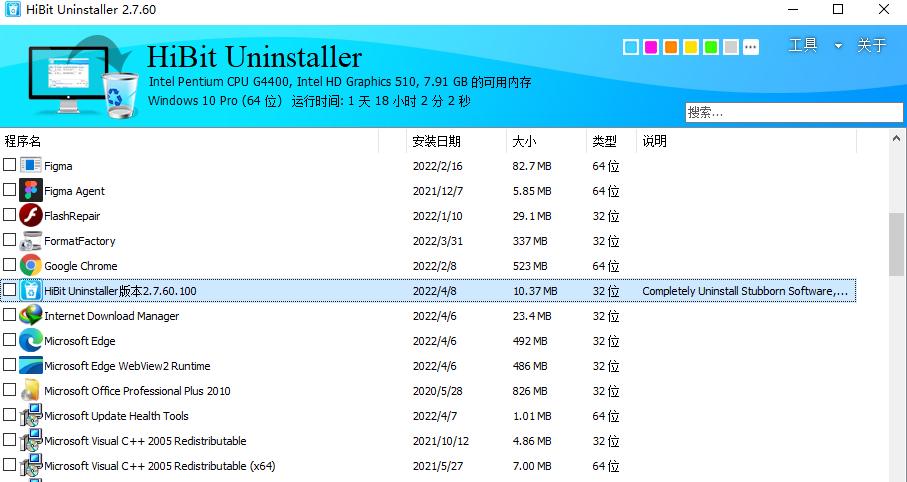Screen dimensions: 907x482
Task: Sort by 说明 column header
Action: 746,141
